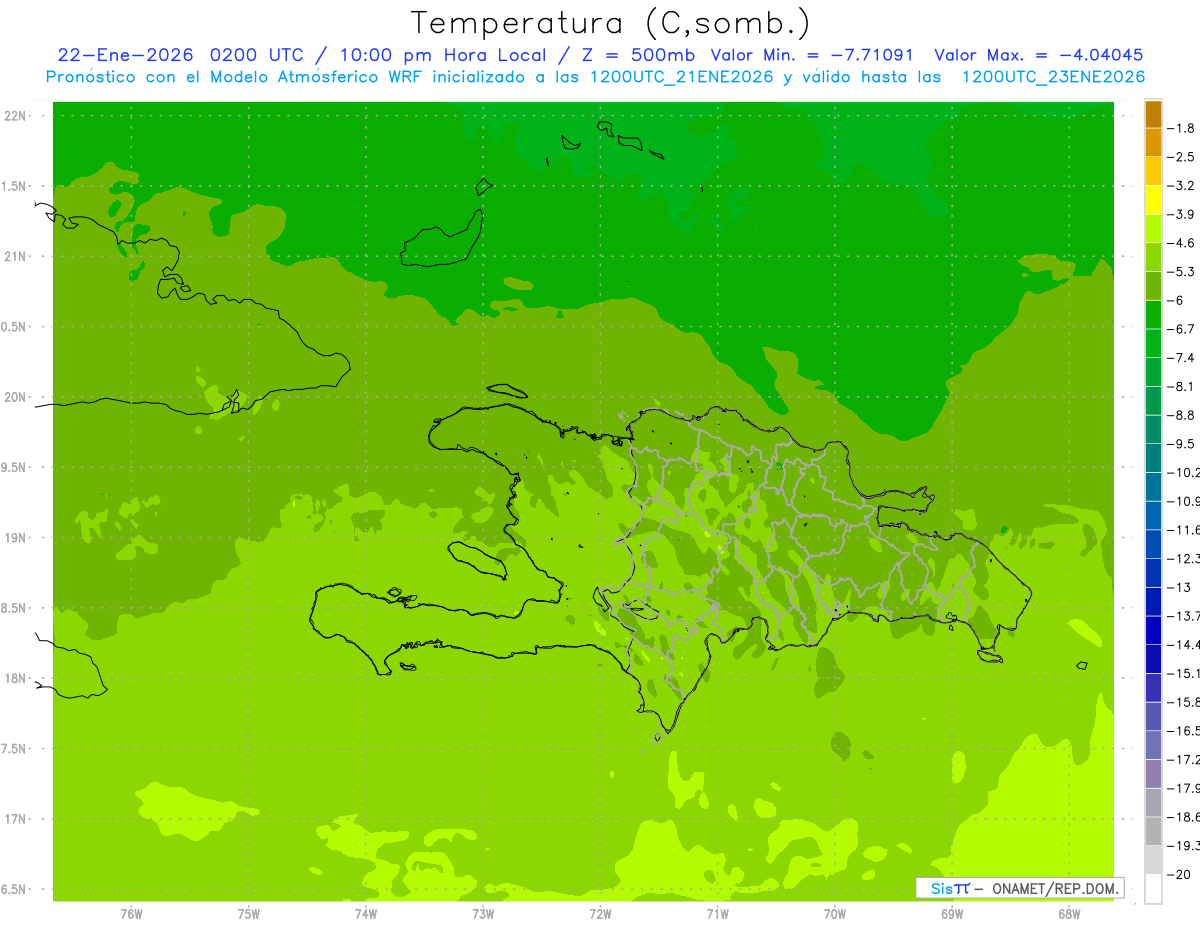Click the '1200UTC_23ENE2026' valid-until time text

(1053, 77)
